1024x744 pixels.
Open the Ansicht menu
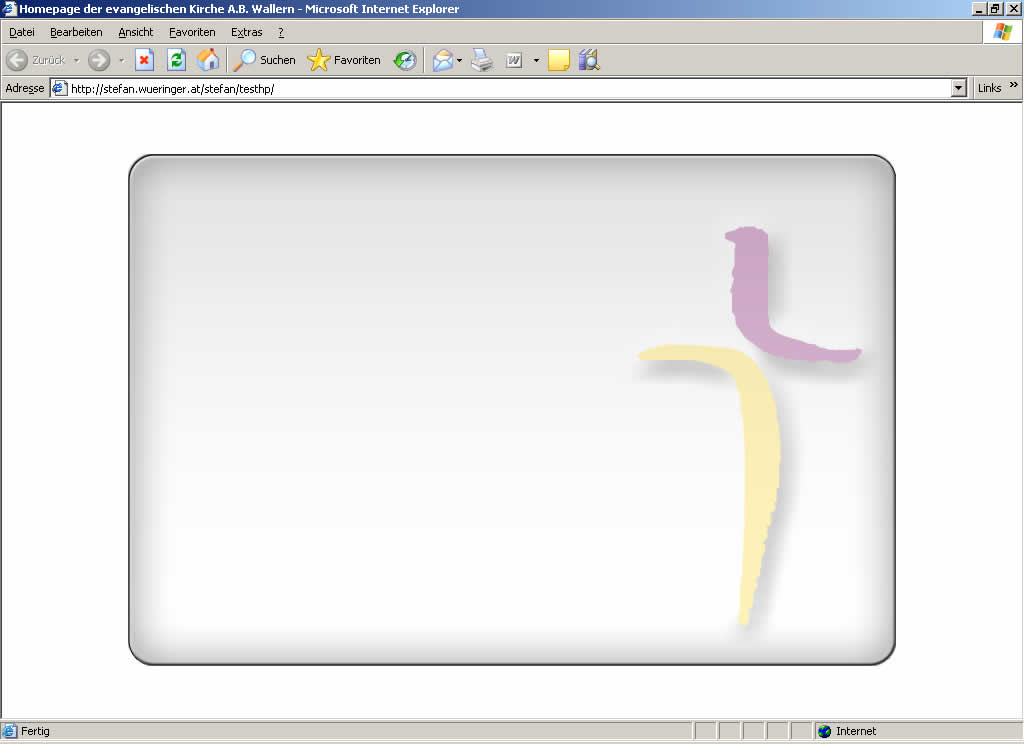136,32
